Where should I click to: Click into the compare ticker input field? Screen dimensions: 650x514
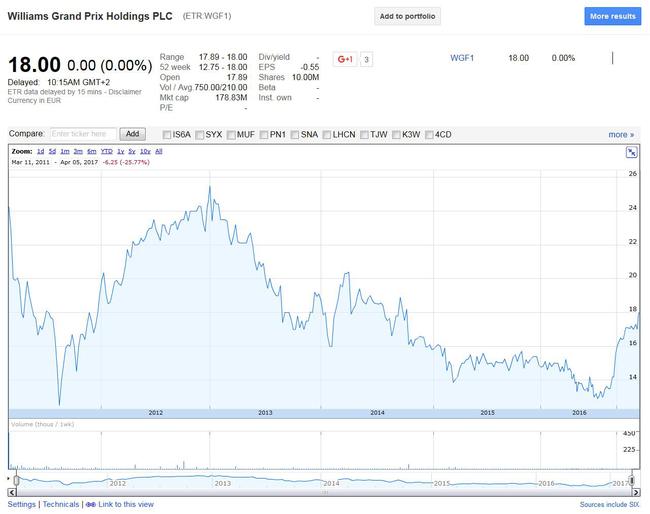pyautogui.click(x=83, y=134)
